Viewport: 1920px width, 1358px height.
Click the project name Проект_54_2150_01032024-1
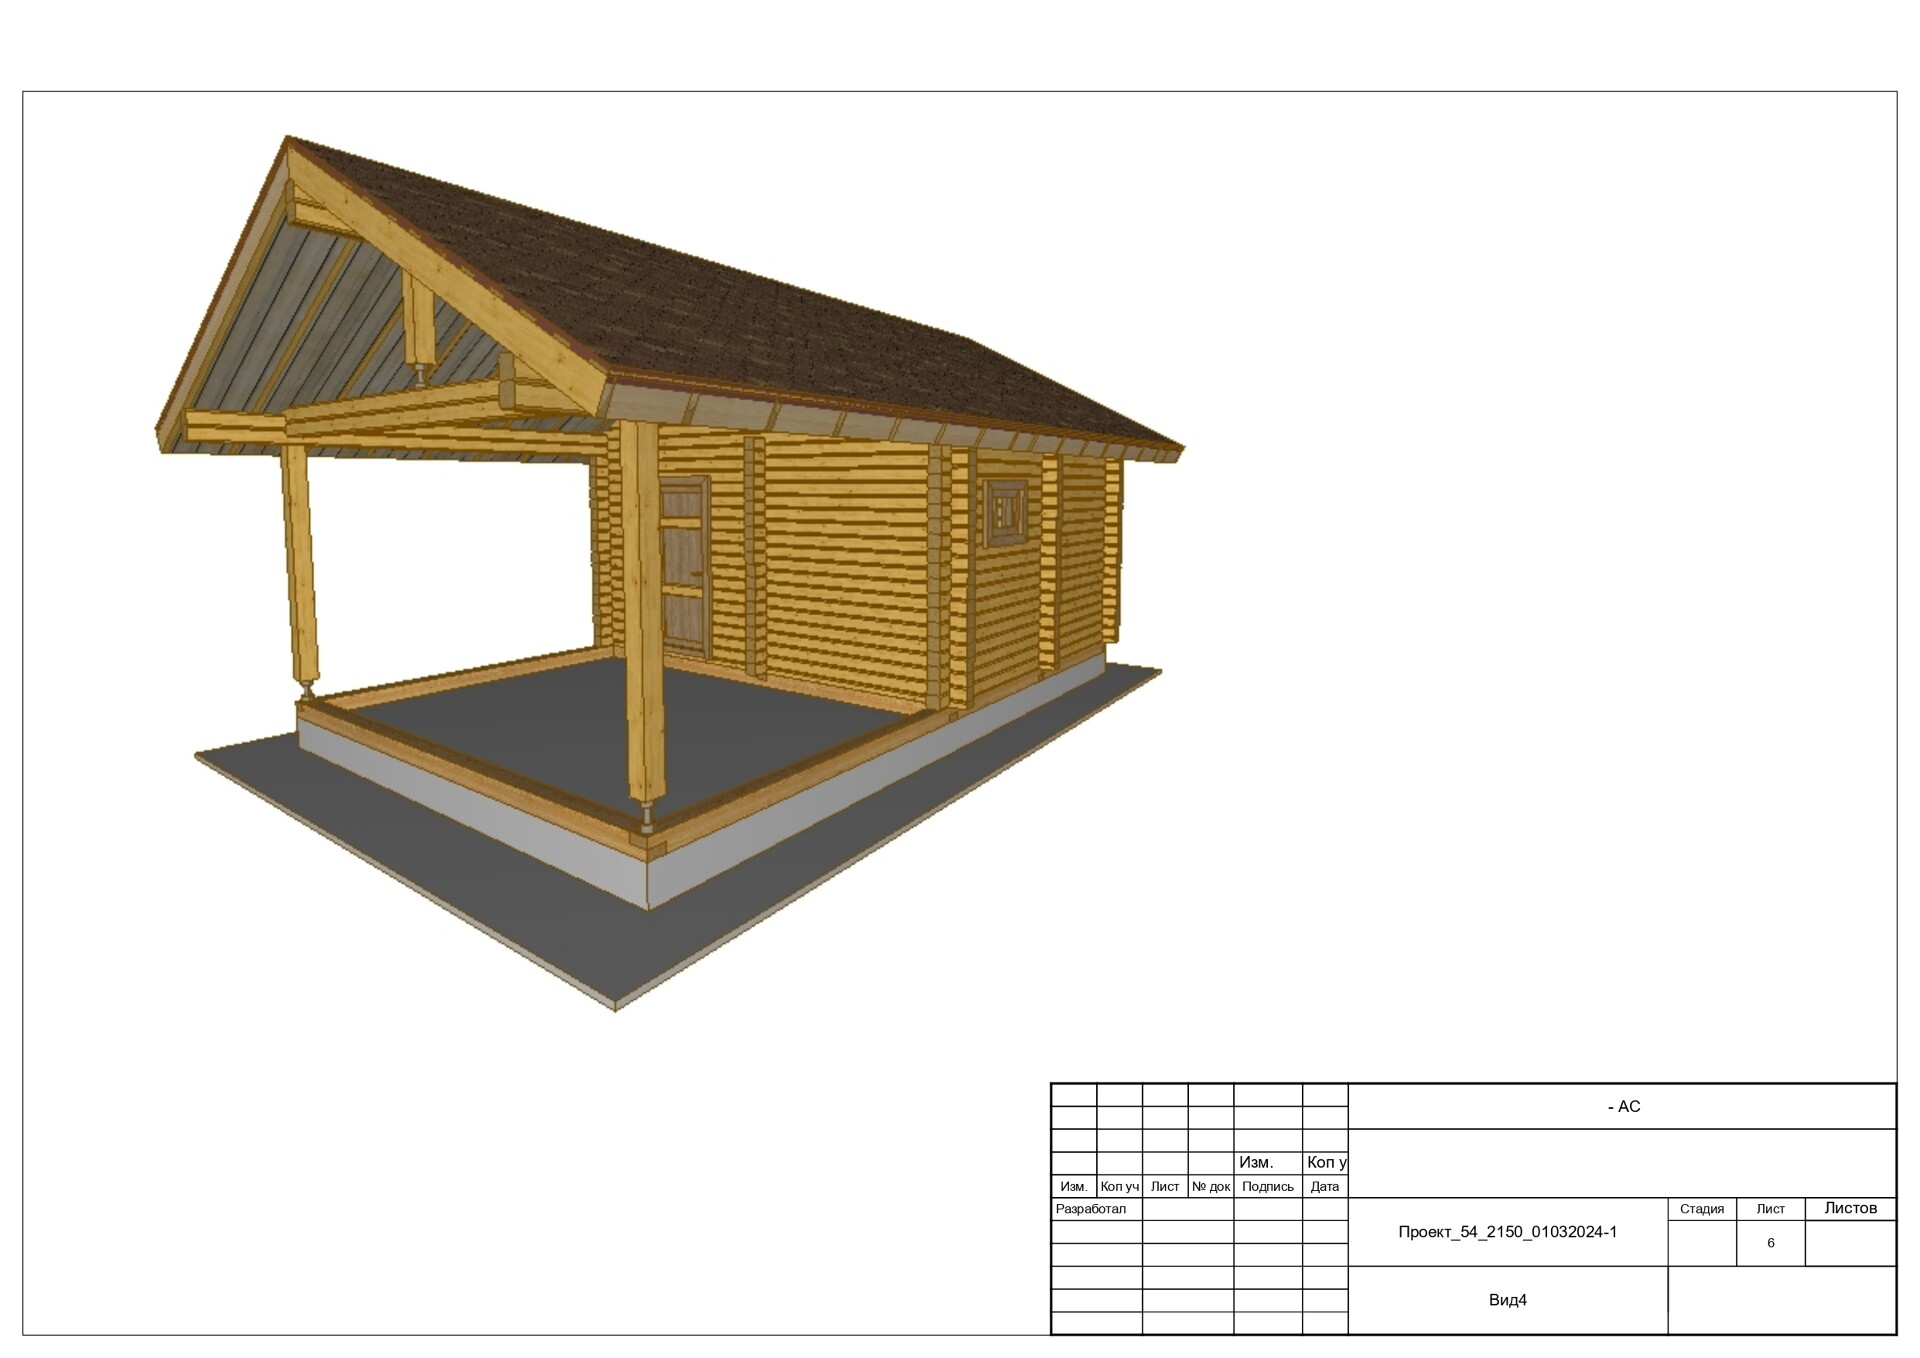(1507, 1232)
